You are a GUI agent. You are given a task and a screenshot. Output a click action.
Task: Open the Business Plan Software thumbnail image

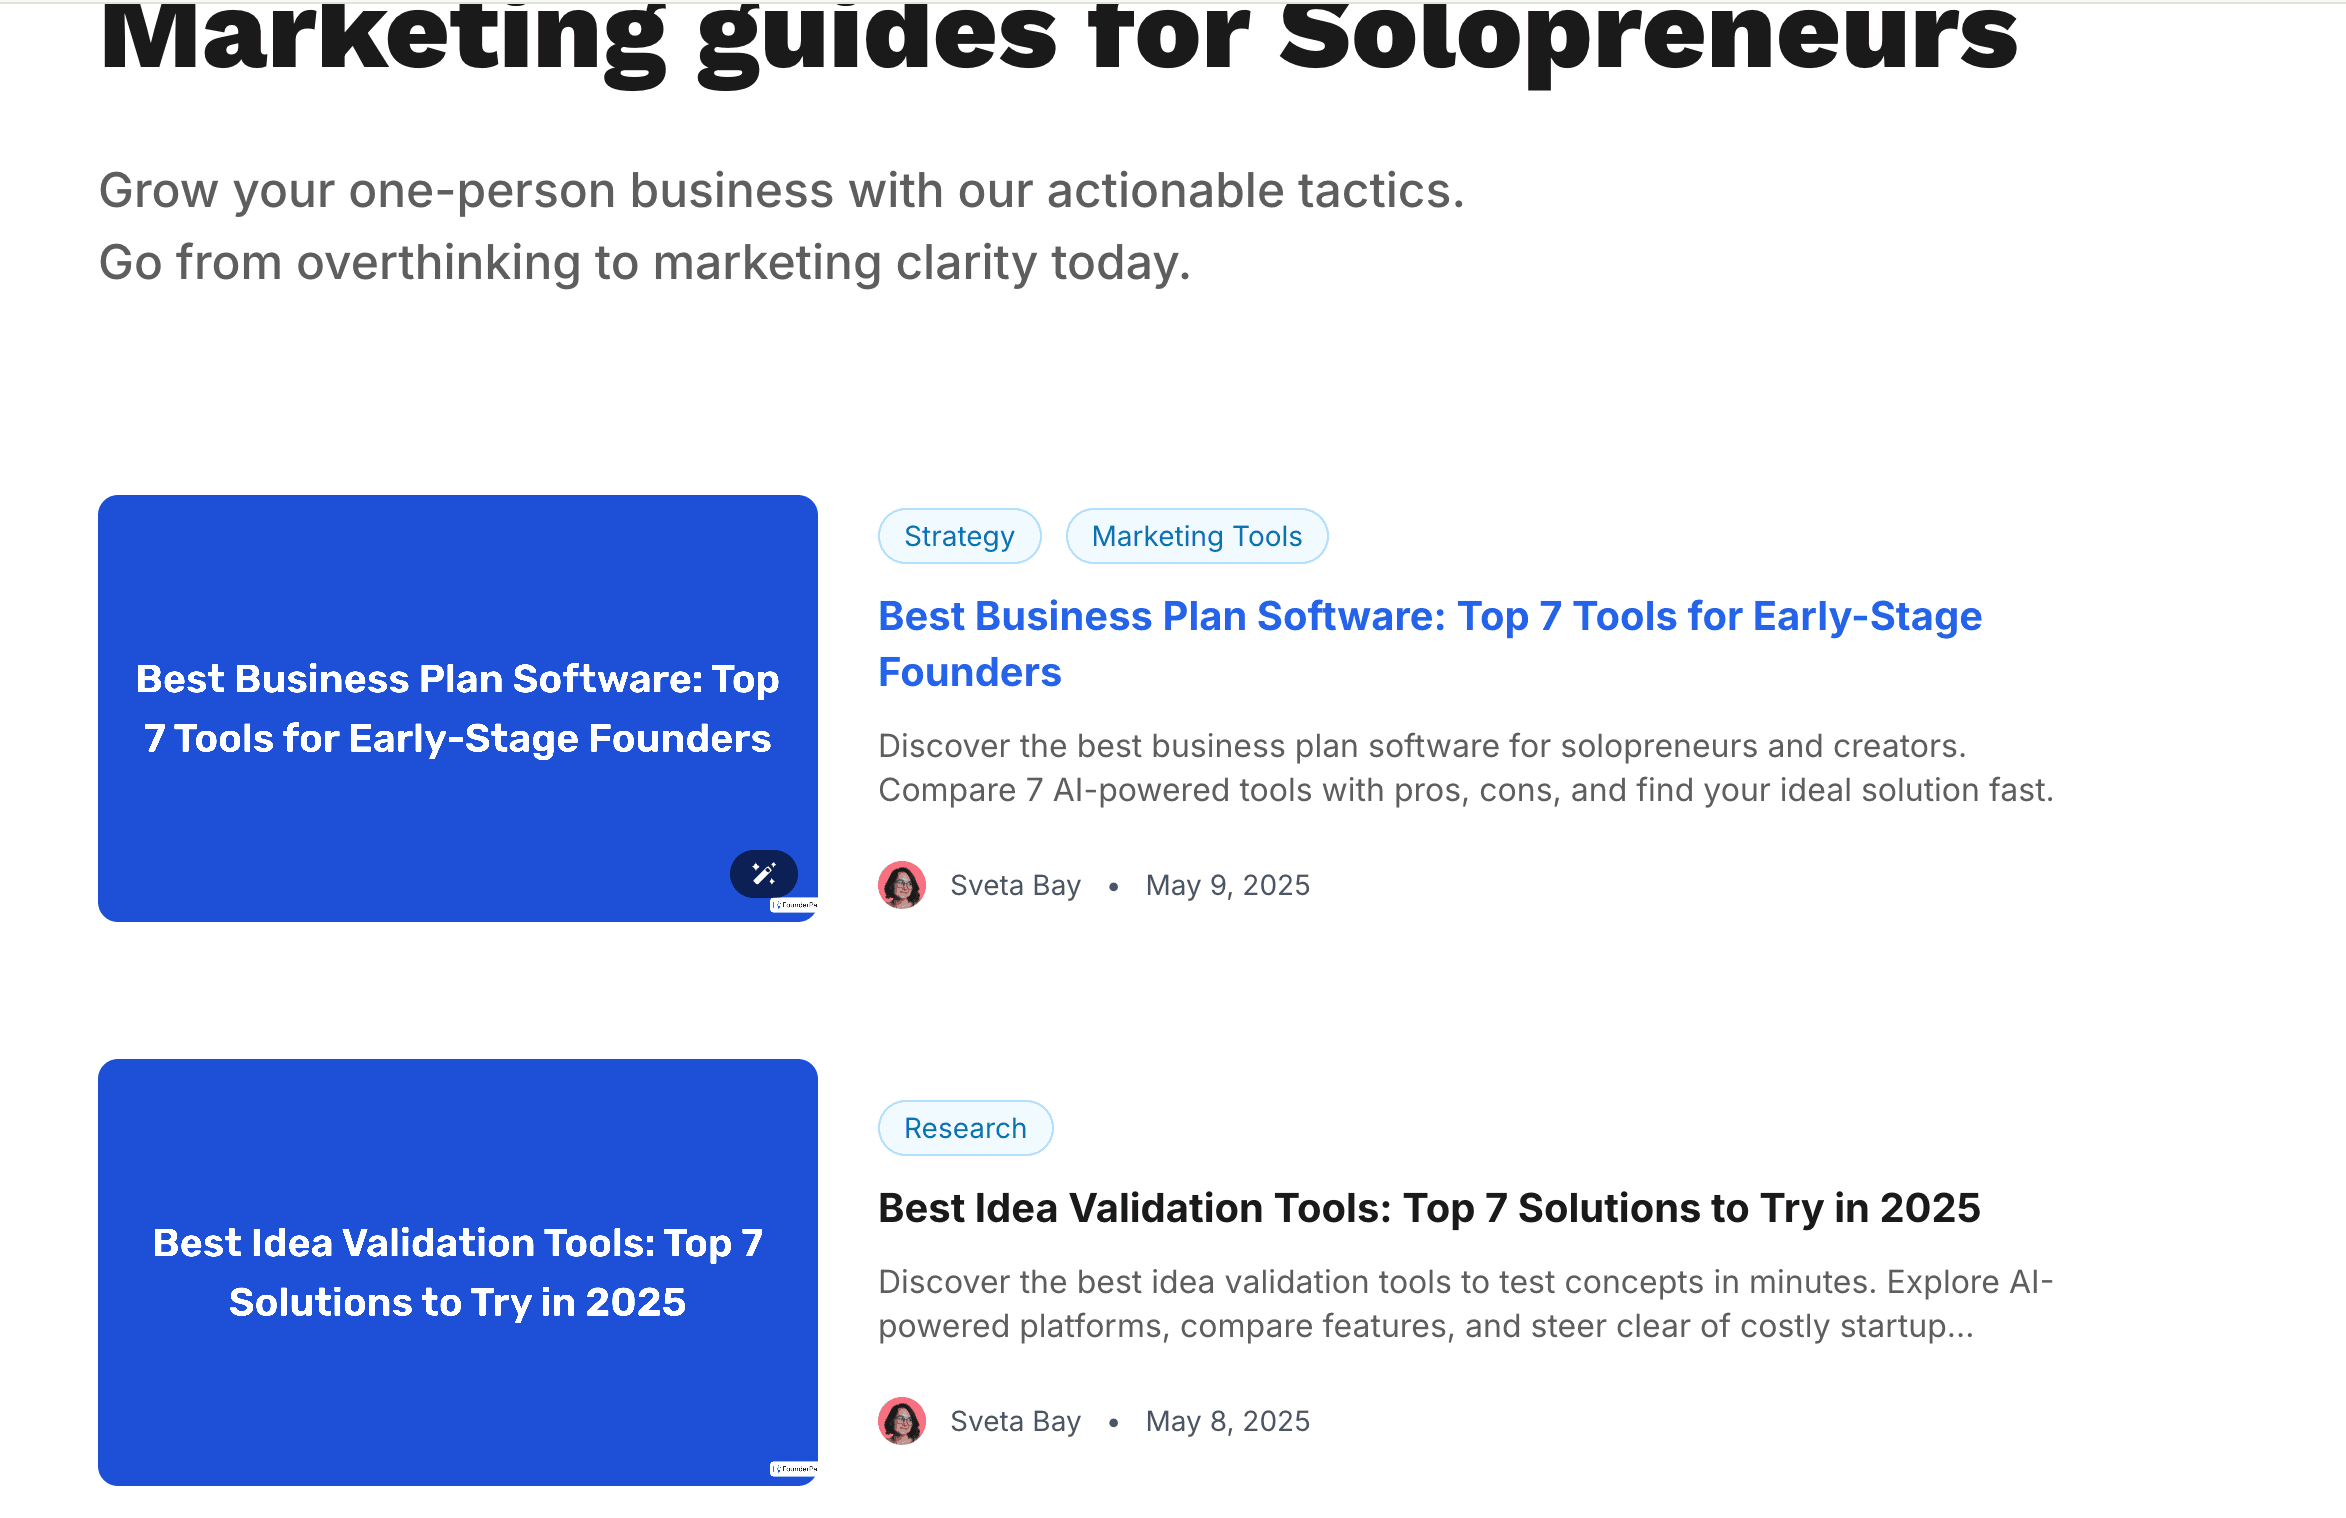pos(458,708)
